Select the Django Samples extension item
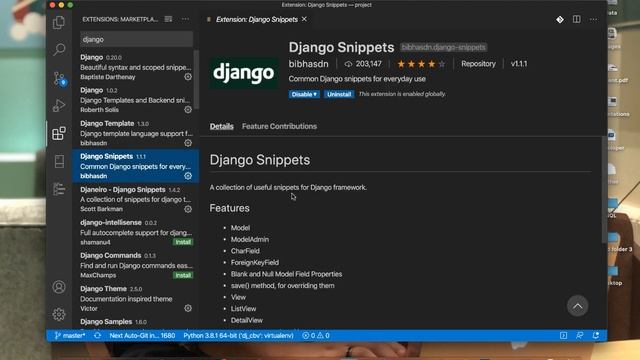 pos(136,322)
